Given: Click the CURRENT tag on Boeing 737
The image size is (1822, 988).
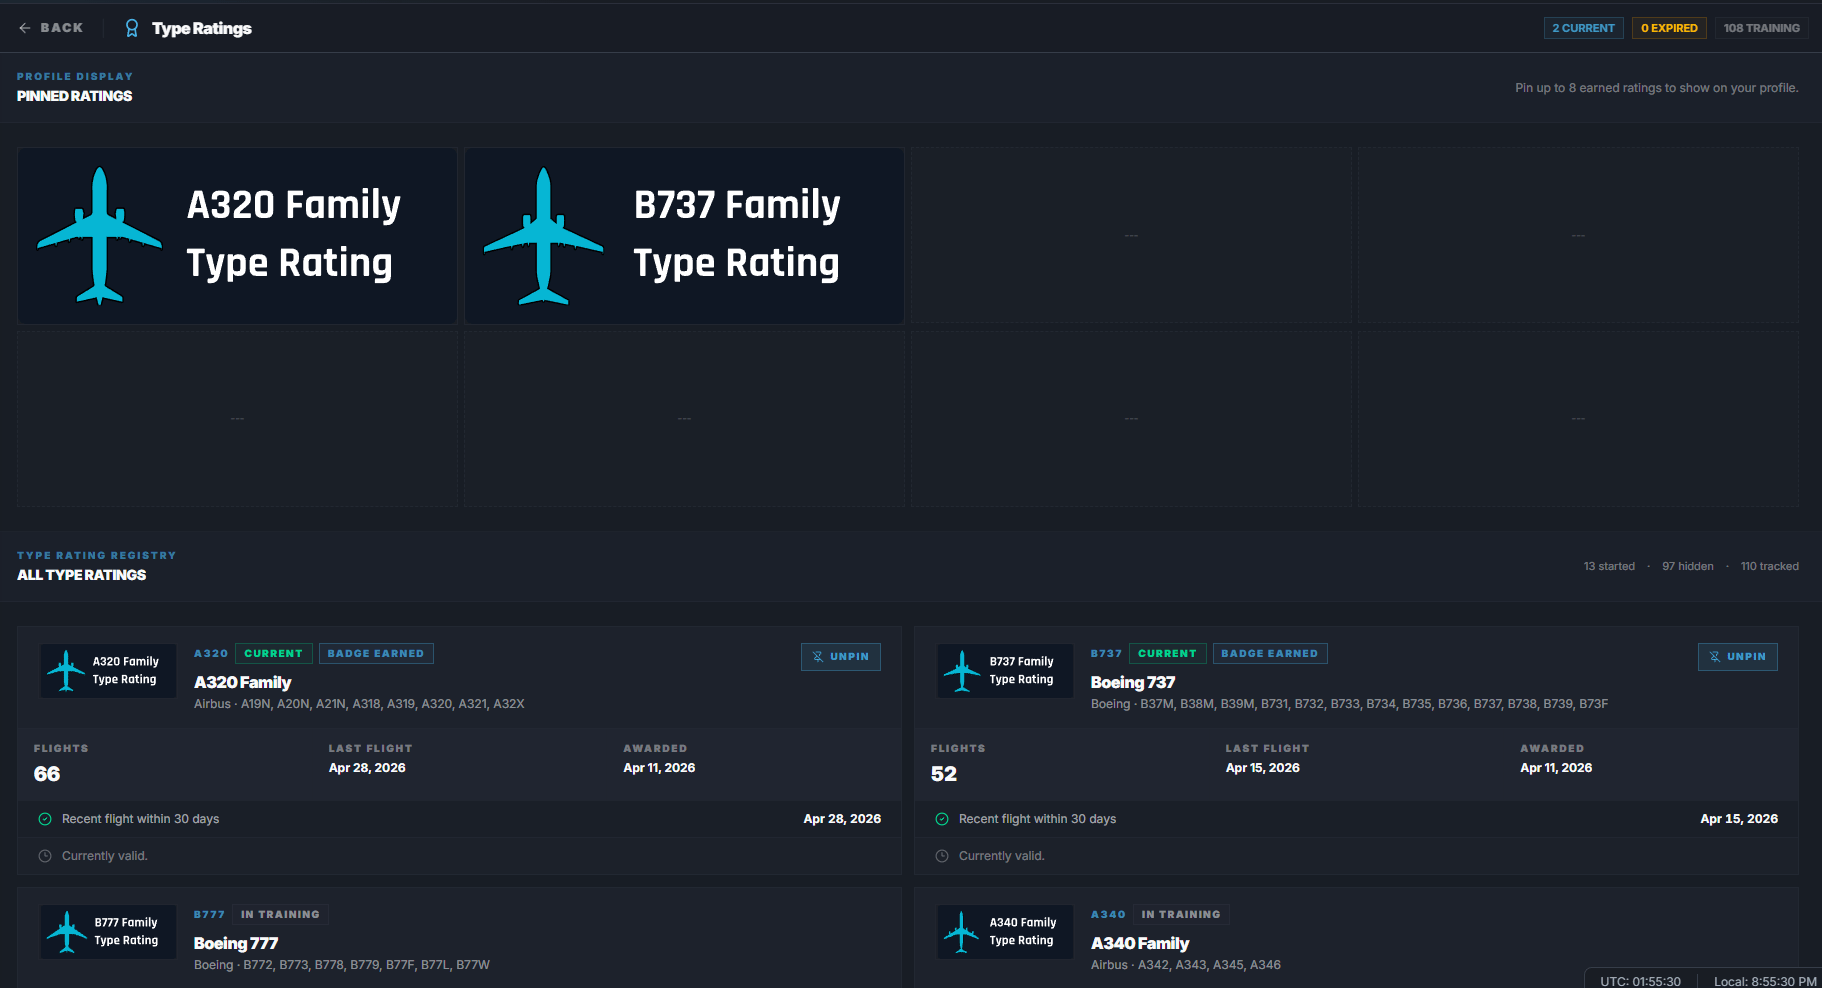Looking at the screenshot, I should coord(1168,654).
